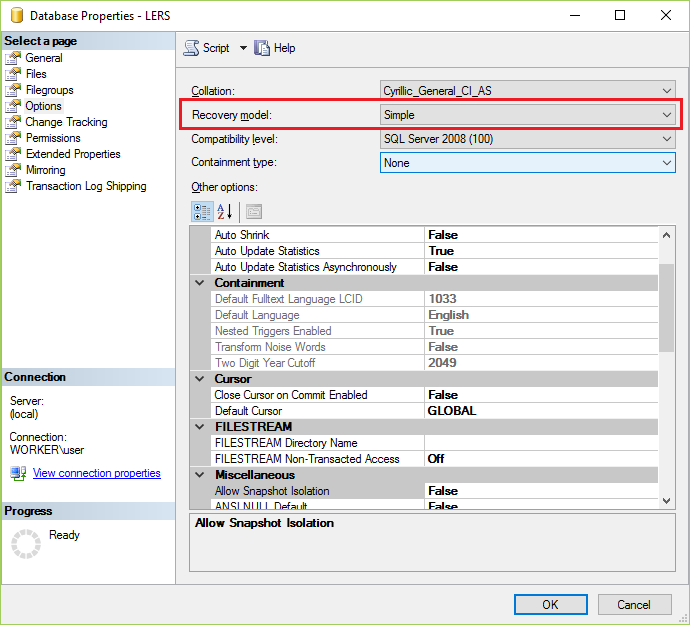Open View connection properties link

[x=97, y=473]
